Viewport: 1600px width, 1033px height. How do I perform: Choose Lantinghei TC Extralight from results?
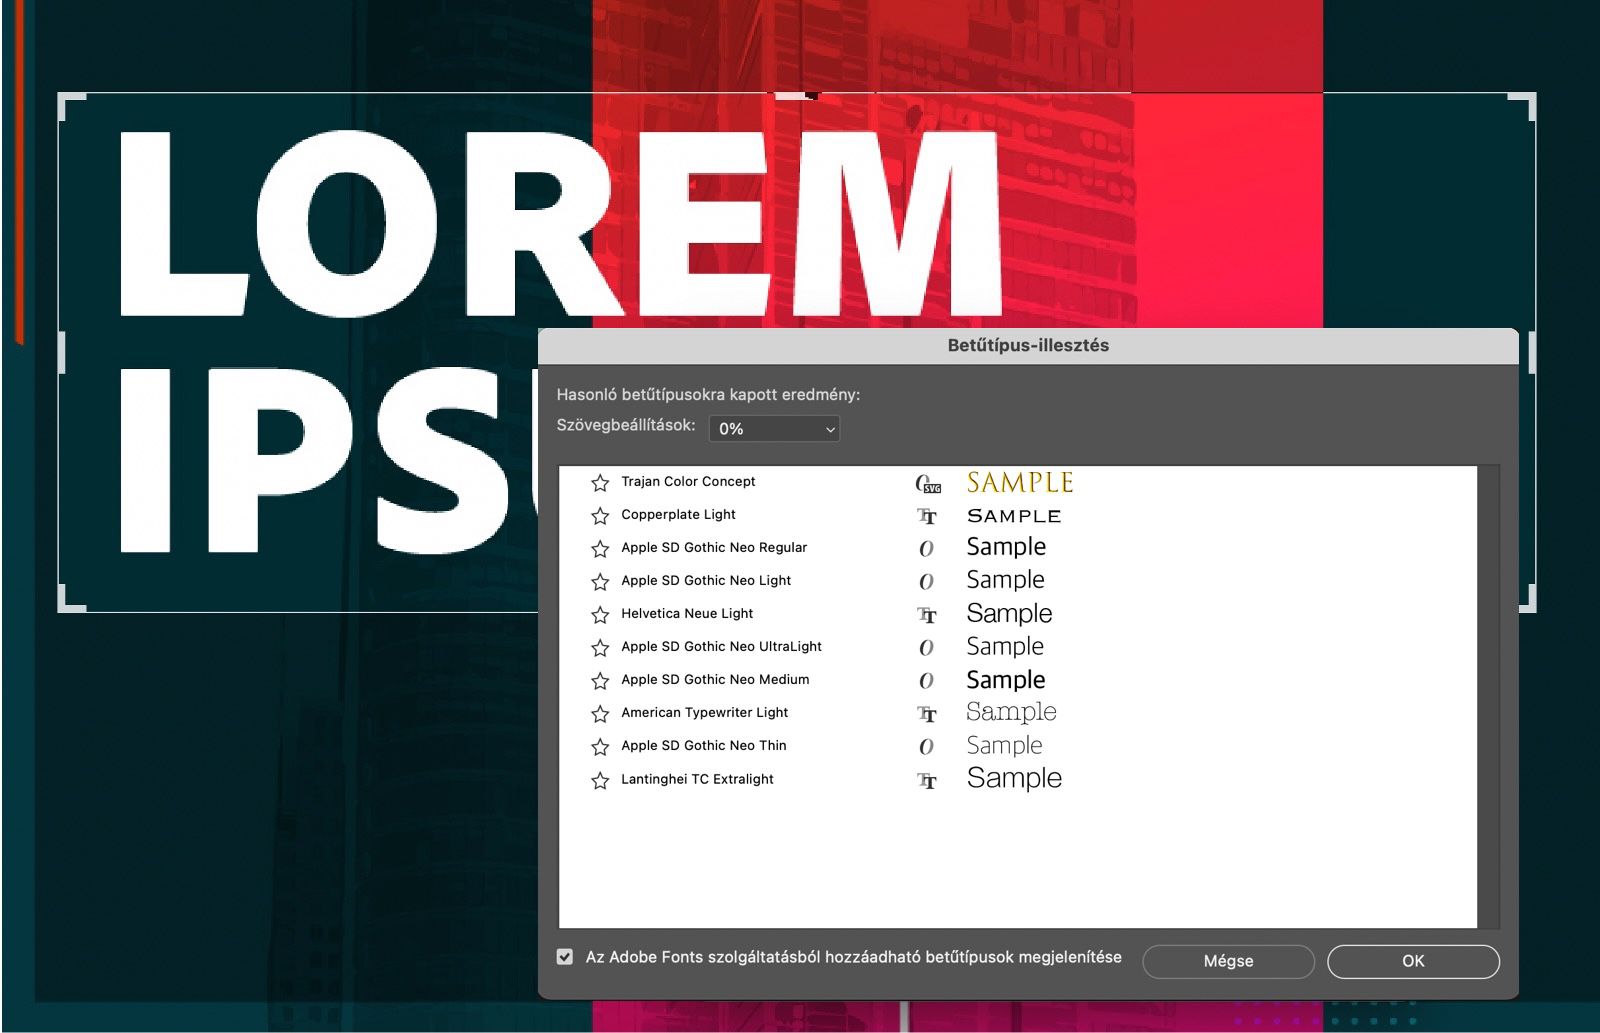click(x=697, y=779)
